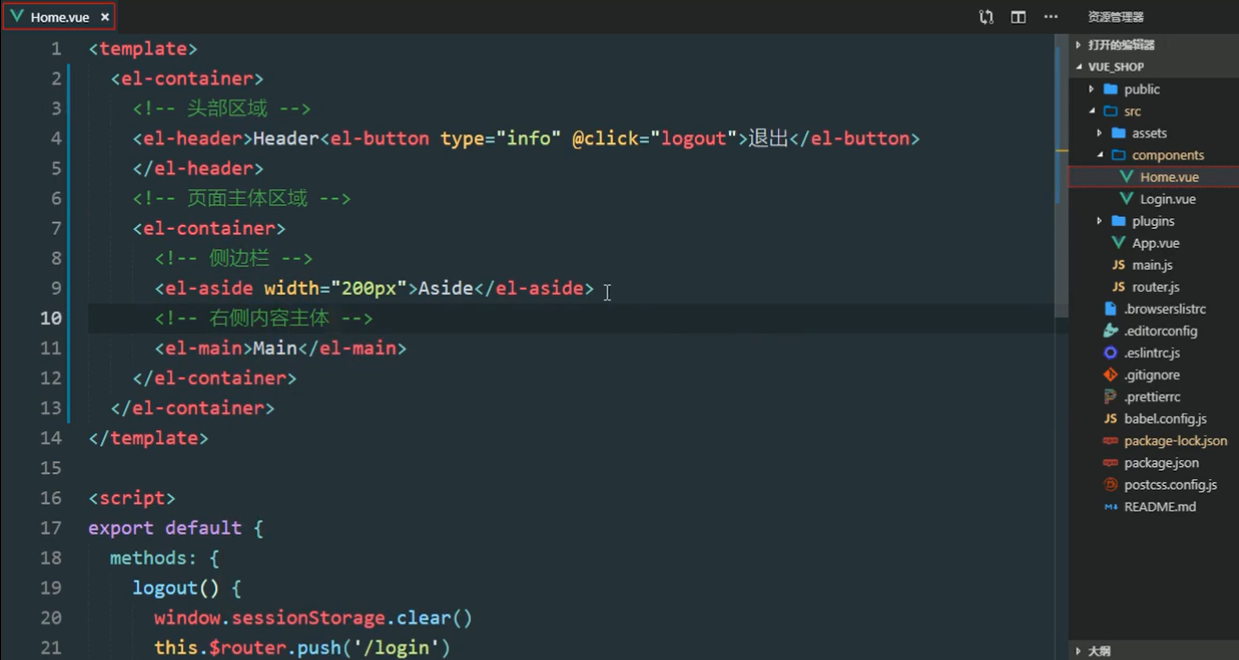Open router.js in the explorer
Screen dimensions: 1239x660
(1156, 287)
